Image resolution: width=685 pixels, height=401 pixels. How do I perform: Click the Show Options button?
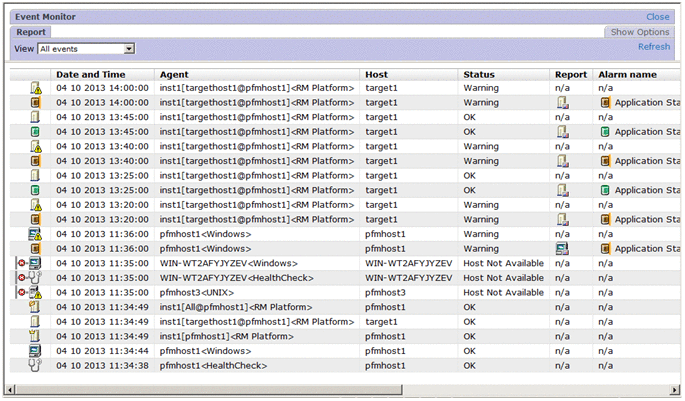(639, 32)
